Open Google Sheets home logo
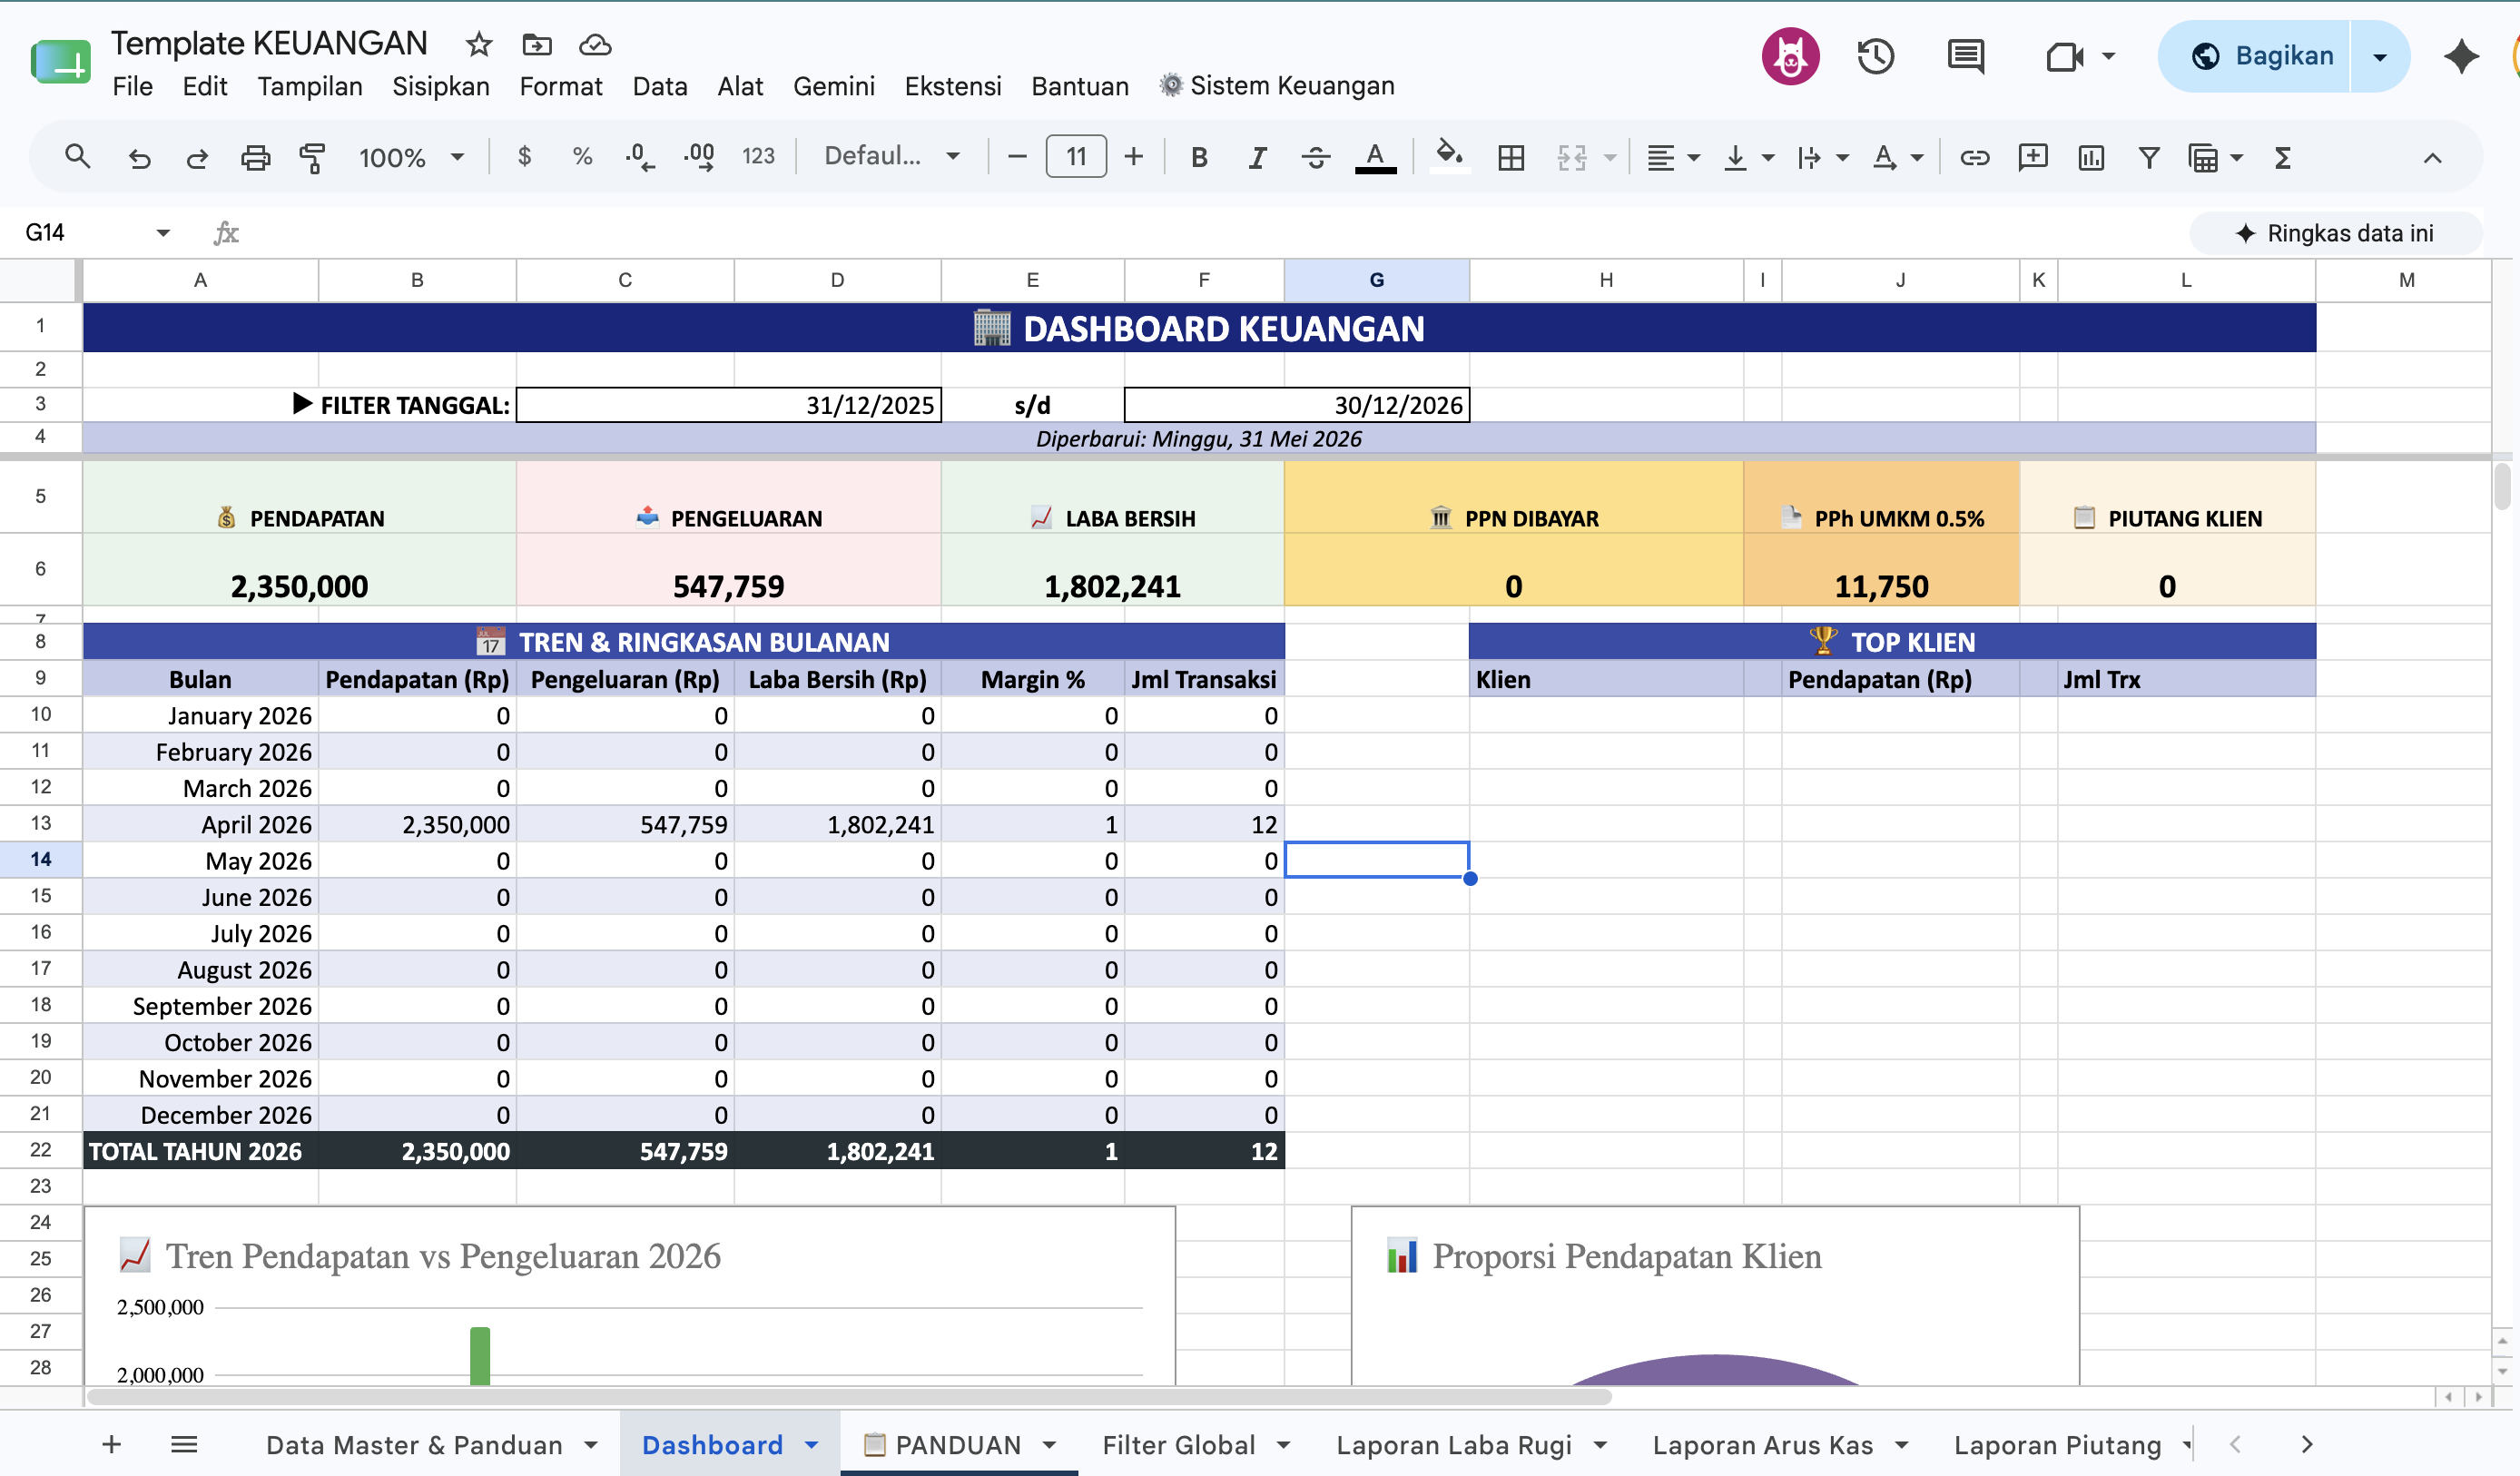2520x1476 pixels. [x=61, y=62]
